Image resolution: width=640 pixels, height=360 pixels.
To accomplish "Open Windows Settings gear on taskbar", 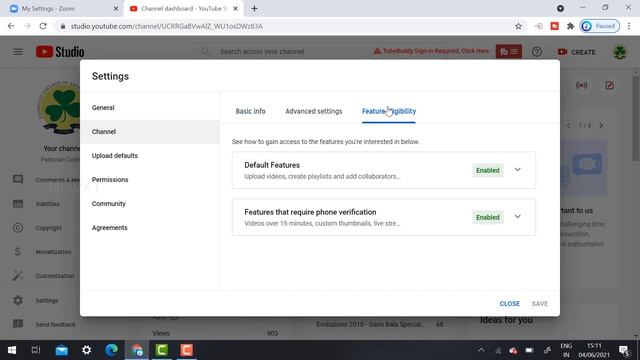I will pos(87,350).
